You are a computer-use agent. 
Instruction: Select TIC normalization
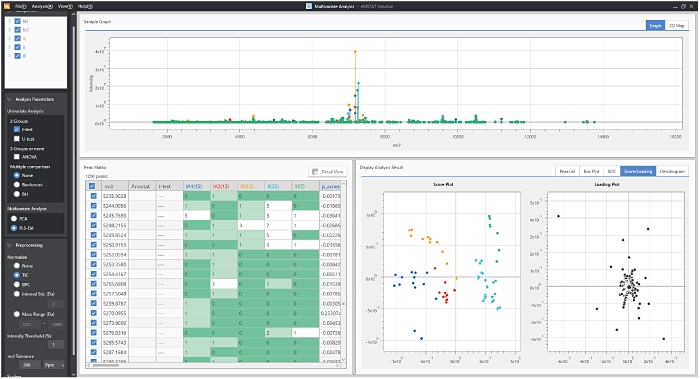pyautogui.click(x=17, y=275)
